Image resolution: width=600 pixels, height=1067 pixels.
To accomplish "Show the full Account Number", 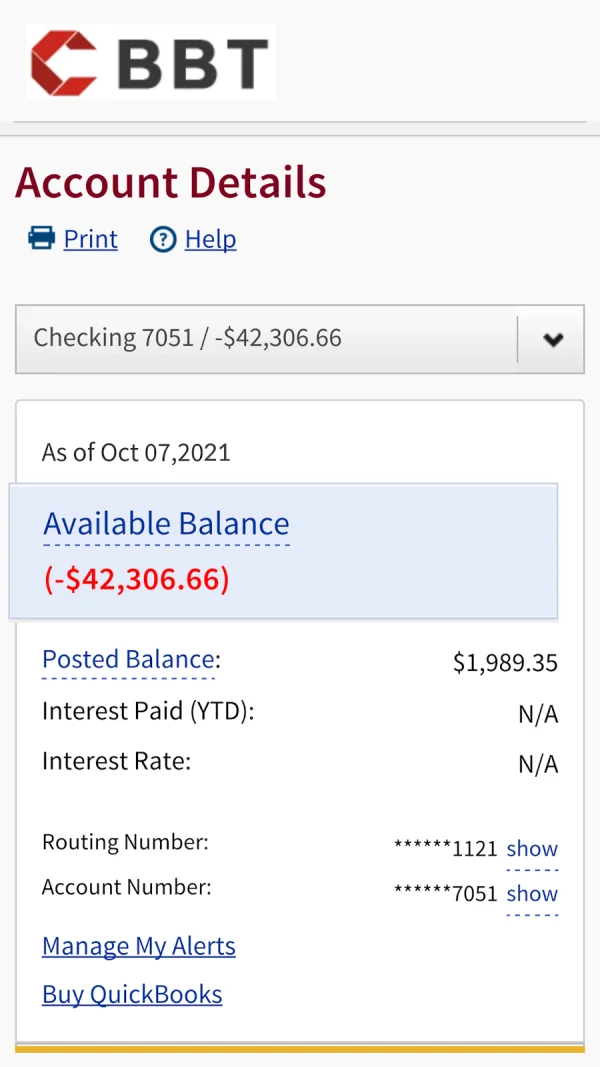I will tap(532, 893).
